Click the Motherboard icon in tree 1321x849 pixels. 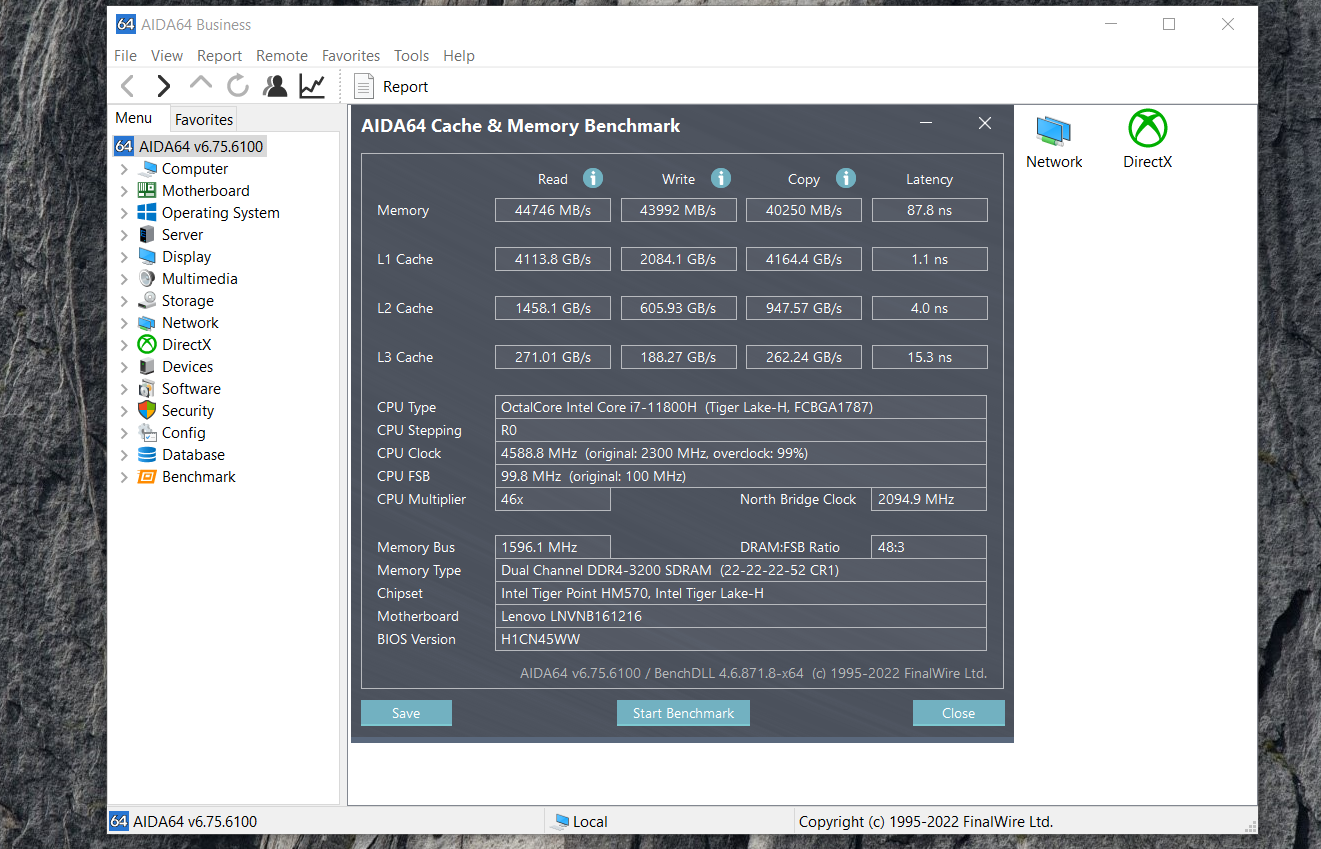coord(147,191)
